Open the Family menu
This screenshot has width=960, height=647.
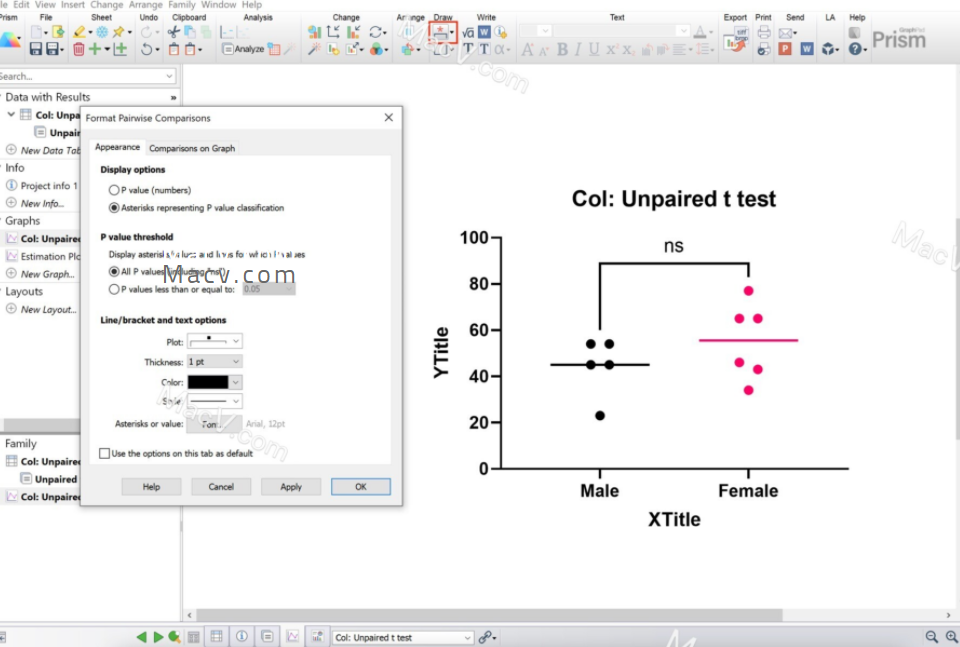[x=182, y=5]
